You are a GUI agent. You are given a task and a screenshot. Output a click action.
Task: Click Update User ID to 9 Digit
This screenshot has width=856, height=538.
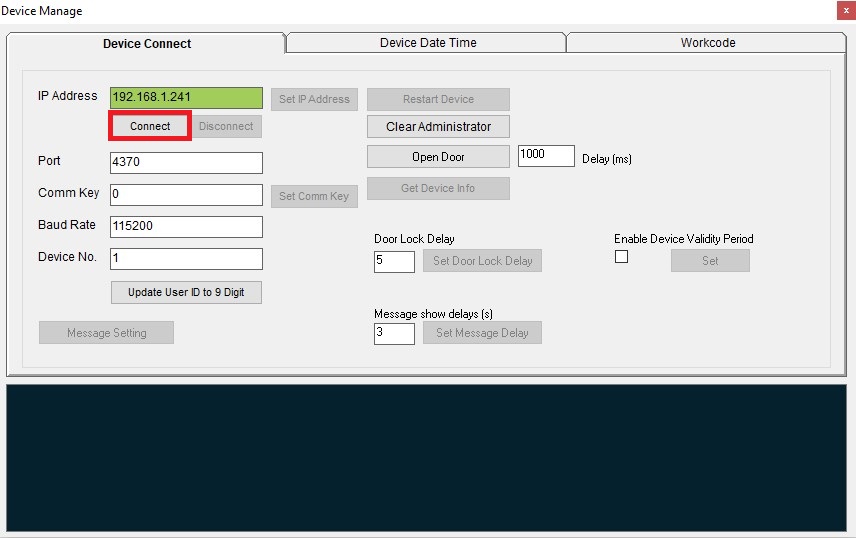[x=186, y=292]
